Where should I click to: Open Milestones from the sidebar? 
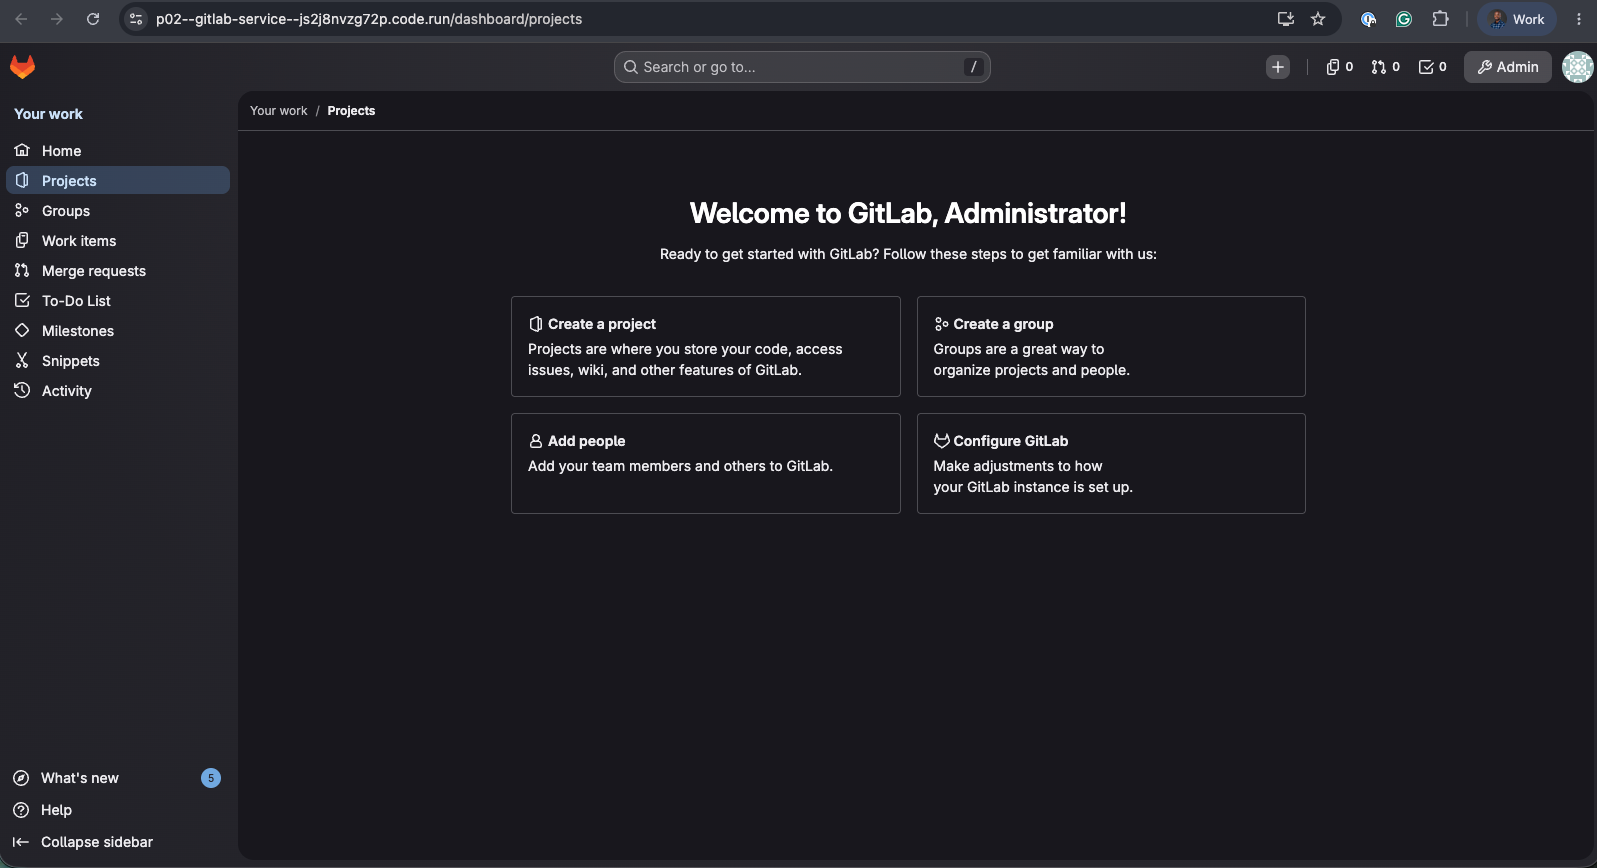point(118,330)
